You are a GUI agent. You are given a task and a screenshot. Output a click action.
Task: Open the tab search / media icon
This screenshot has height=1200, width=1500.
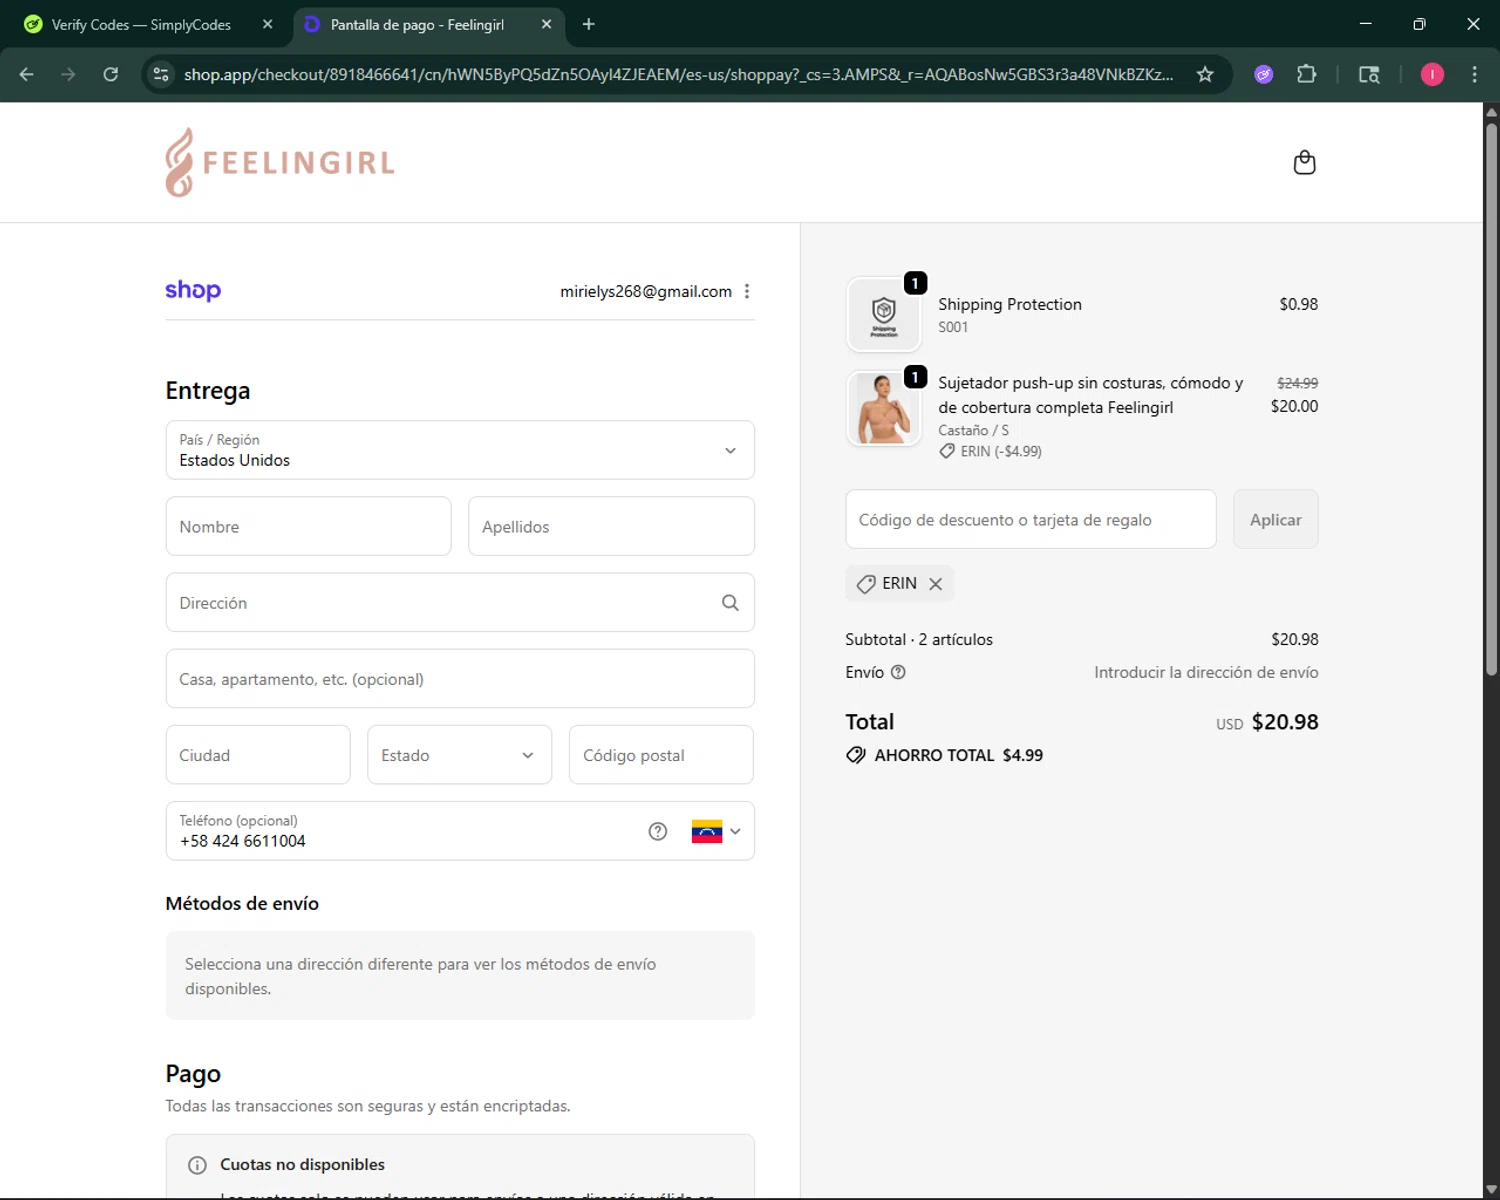click(1369, 74)
